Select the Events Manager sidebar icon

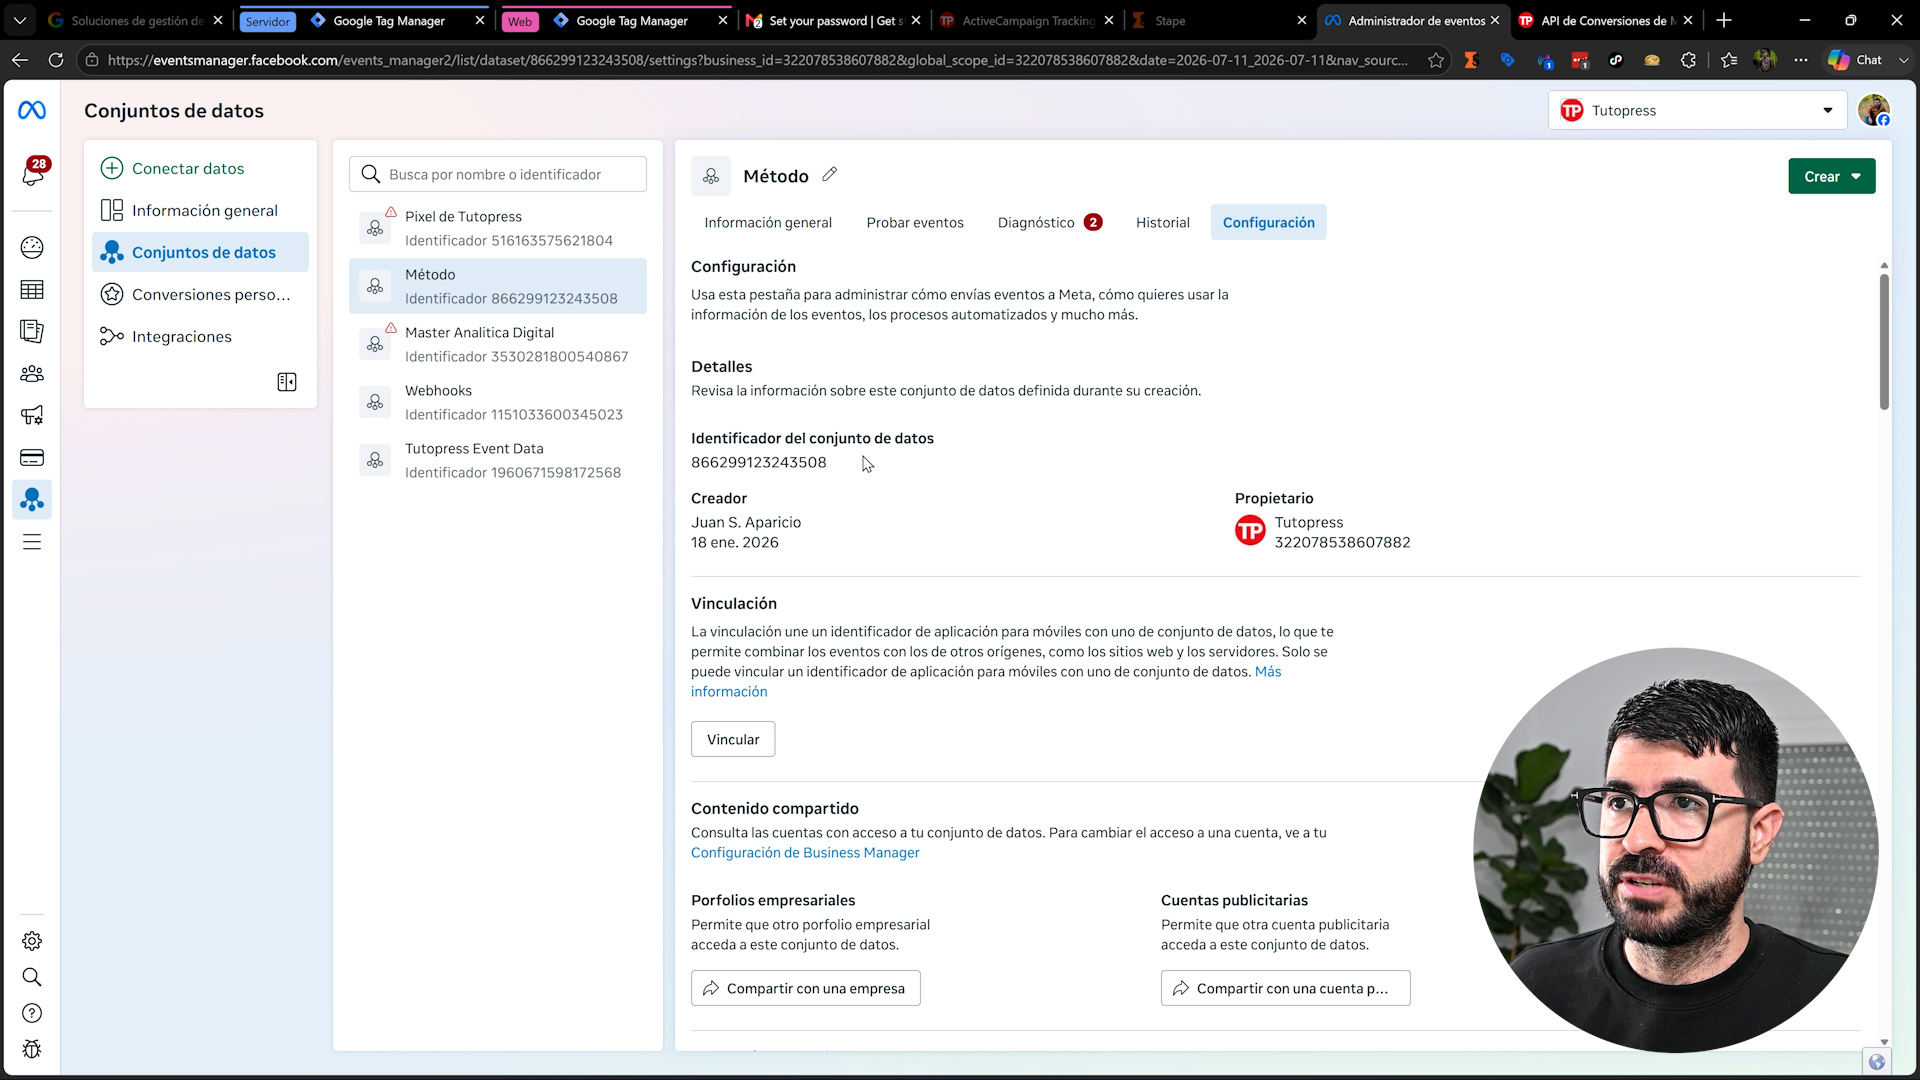click(x=32, y=499)
